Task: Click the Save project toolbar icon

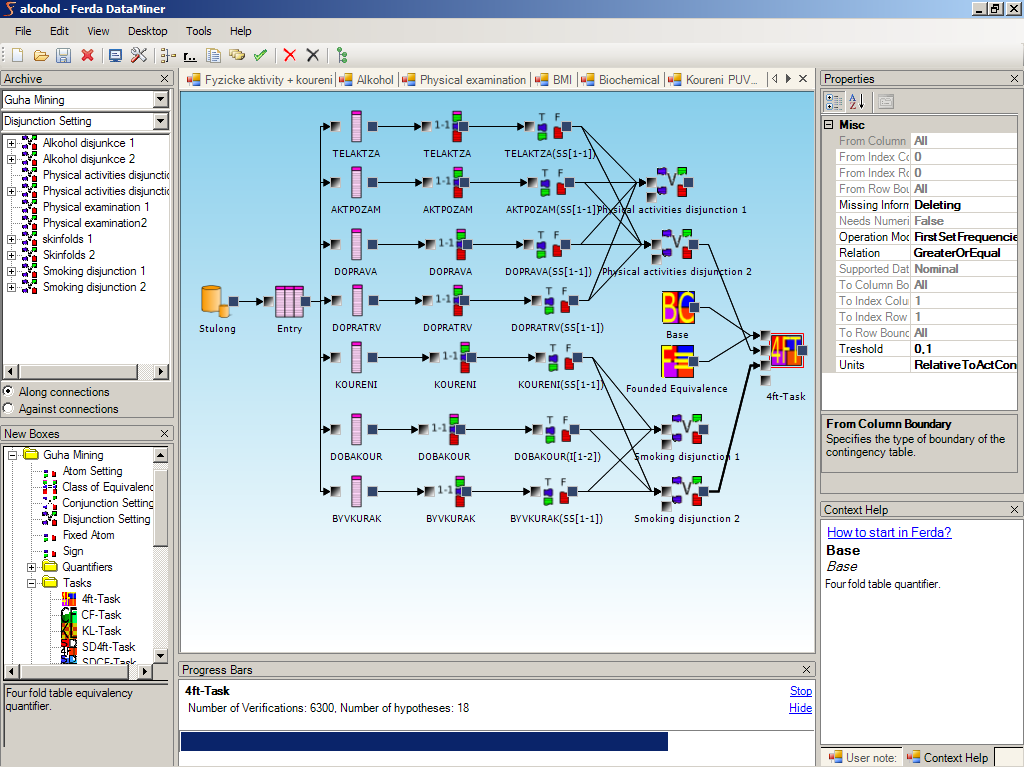Action: coord(63,56)
